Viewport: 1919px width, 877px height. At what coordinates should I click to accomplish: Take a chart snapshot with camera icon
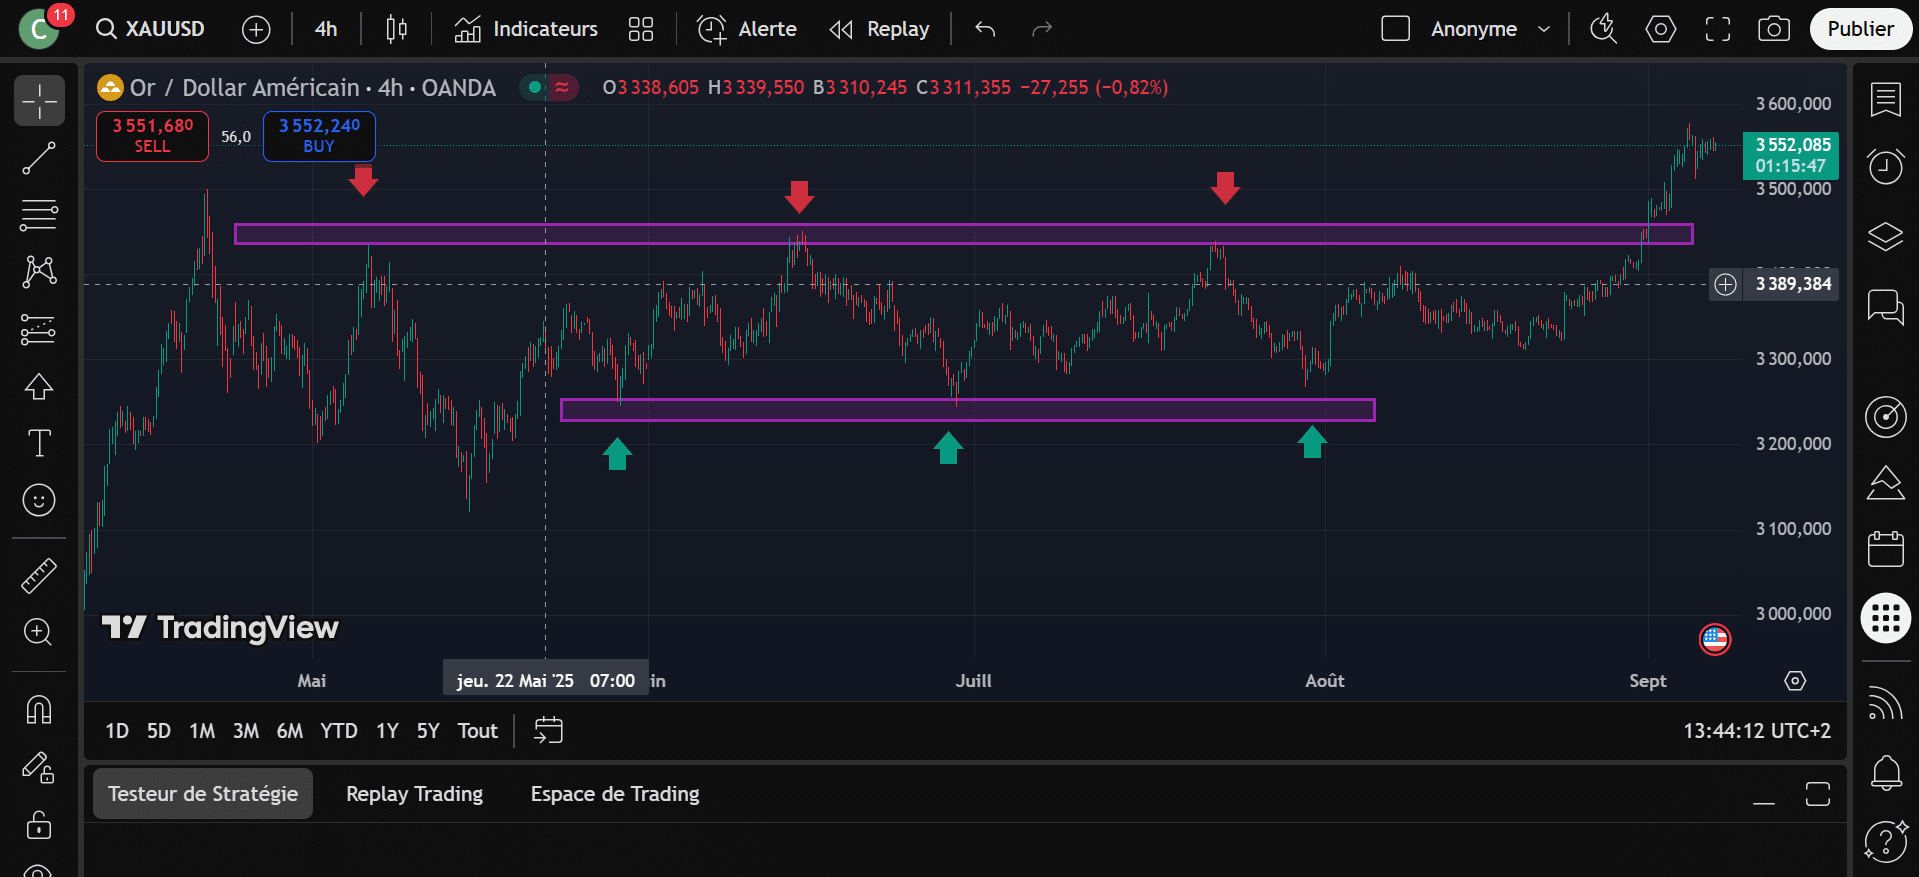(x=1773, y=29)
